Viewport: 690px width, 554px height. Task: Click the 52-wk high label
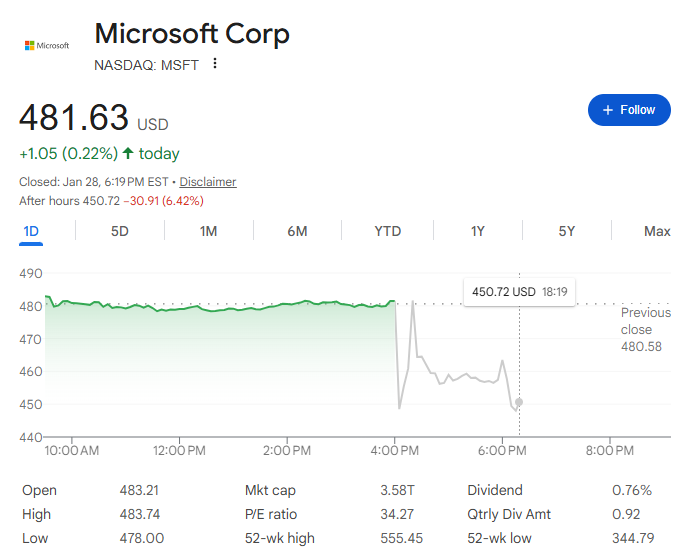(x=279, y=538)
